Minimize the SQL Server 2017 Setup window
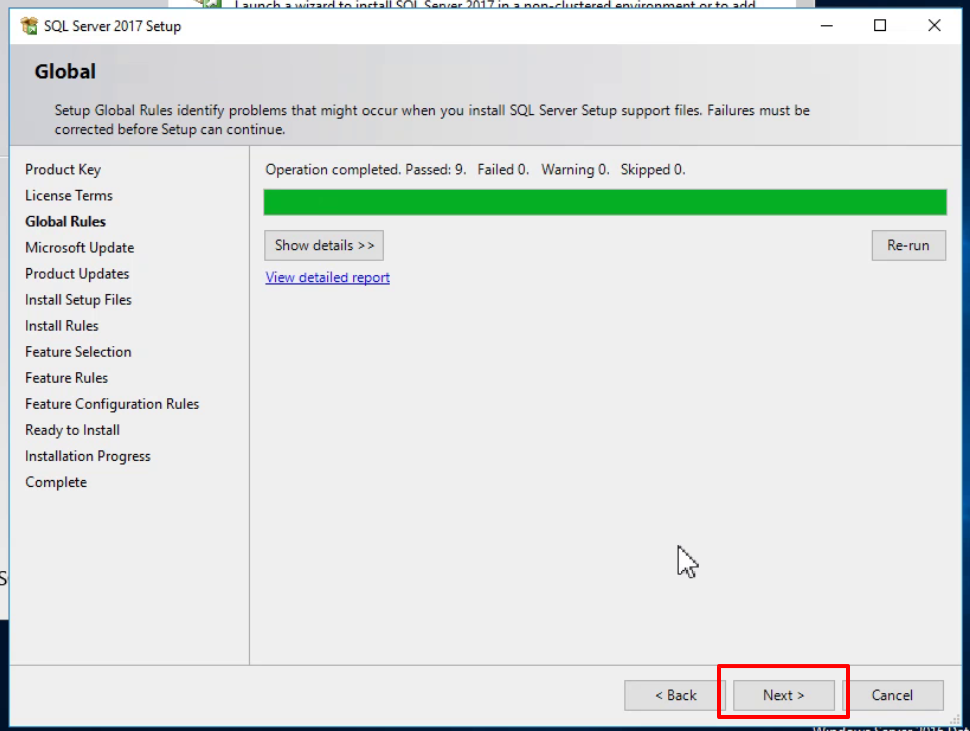Screen dimensions: 970x731 (826, 25)
